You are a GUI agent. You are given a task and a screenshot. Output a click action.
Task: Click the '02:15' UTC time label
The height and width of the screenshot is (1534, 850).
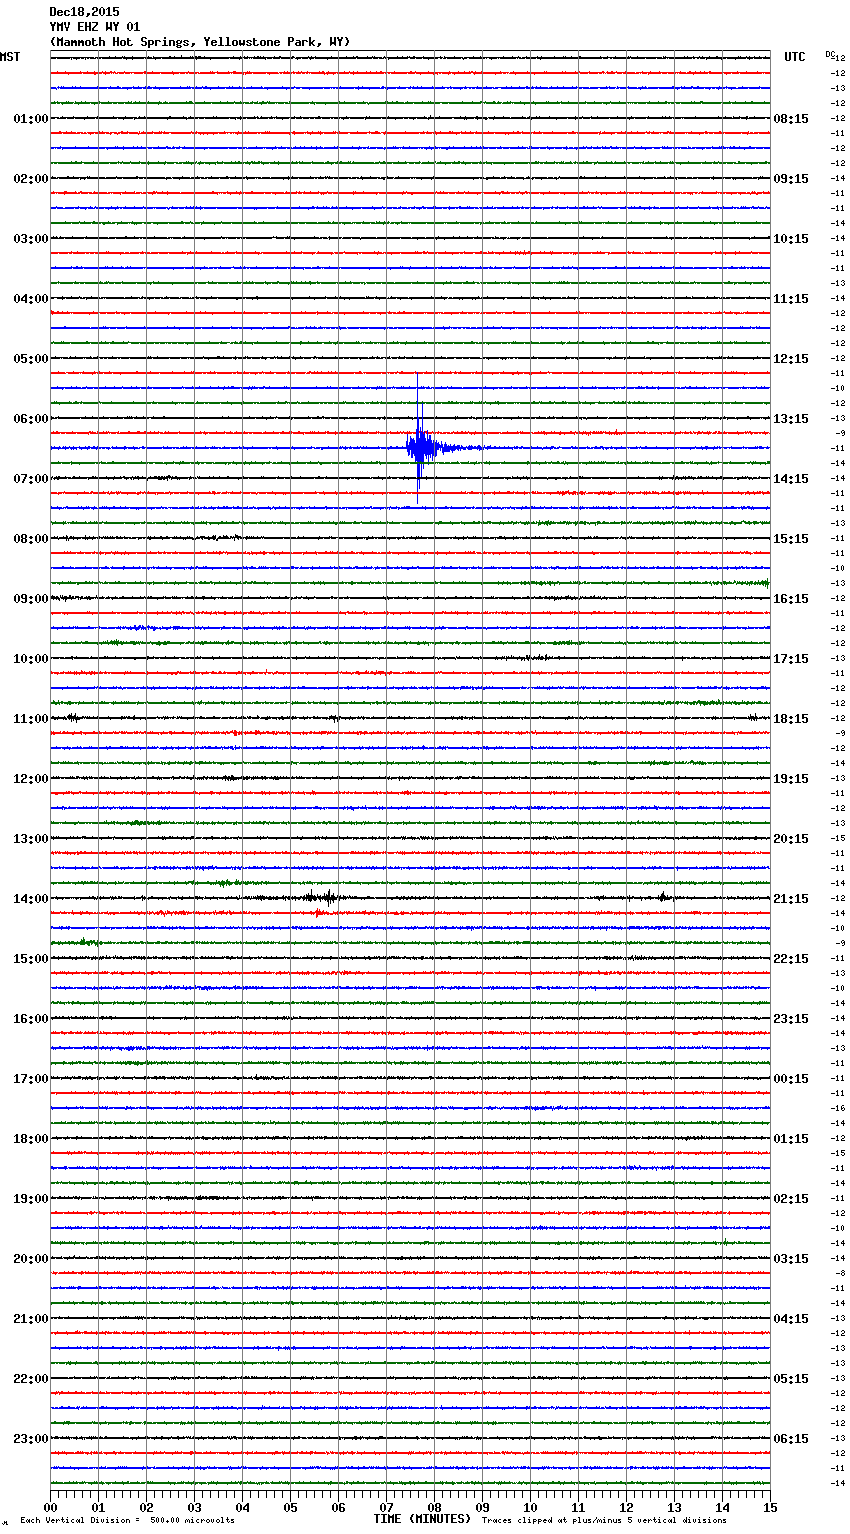(x=791, y=1199)
